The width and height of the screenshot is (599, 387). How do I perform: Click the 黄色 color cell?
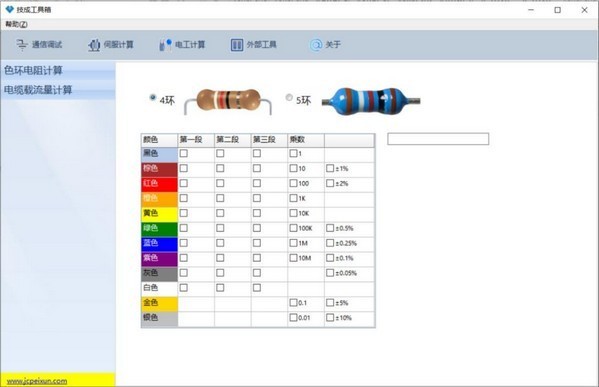(160, 214)
